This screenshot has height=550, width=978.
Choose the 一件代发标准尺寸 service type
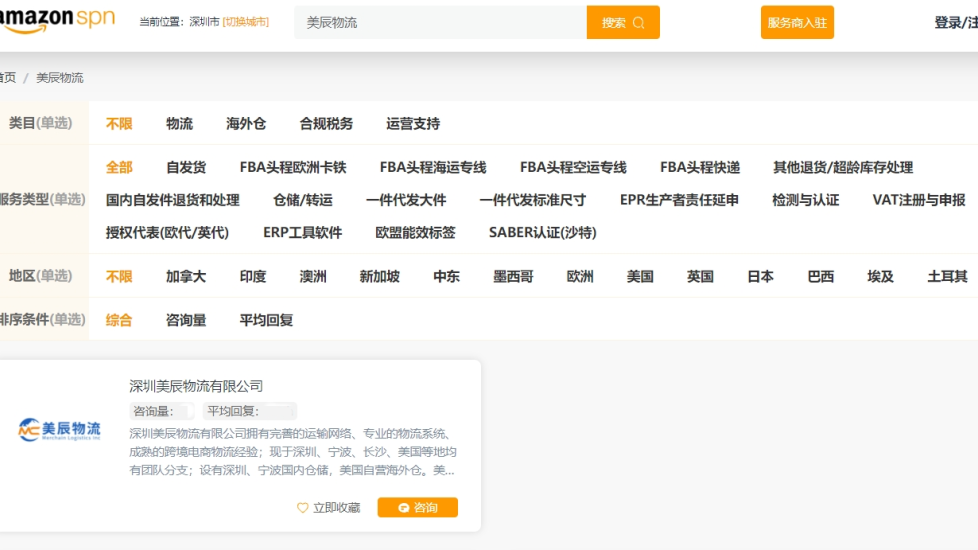coord(533,200)
